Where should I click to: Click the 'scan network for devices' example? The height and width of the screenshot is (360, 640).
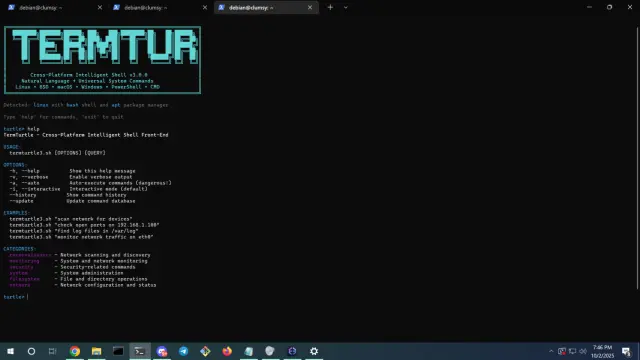[x=71, y=219]
